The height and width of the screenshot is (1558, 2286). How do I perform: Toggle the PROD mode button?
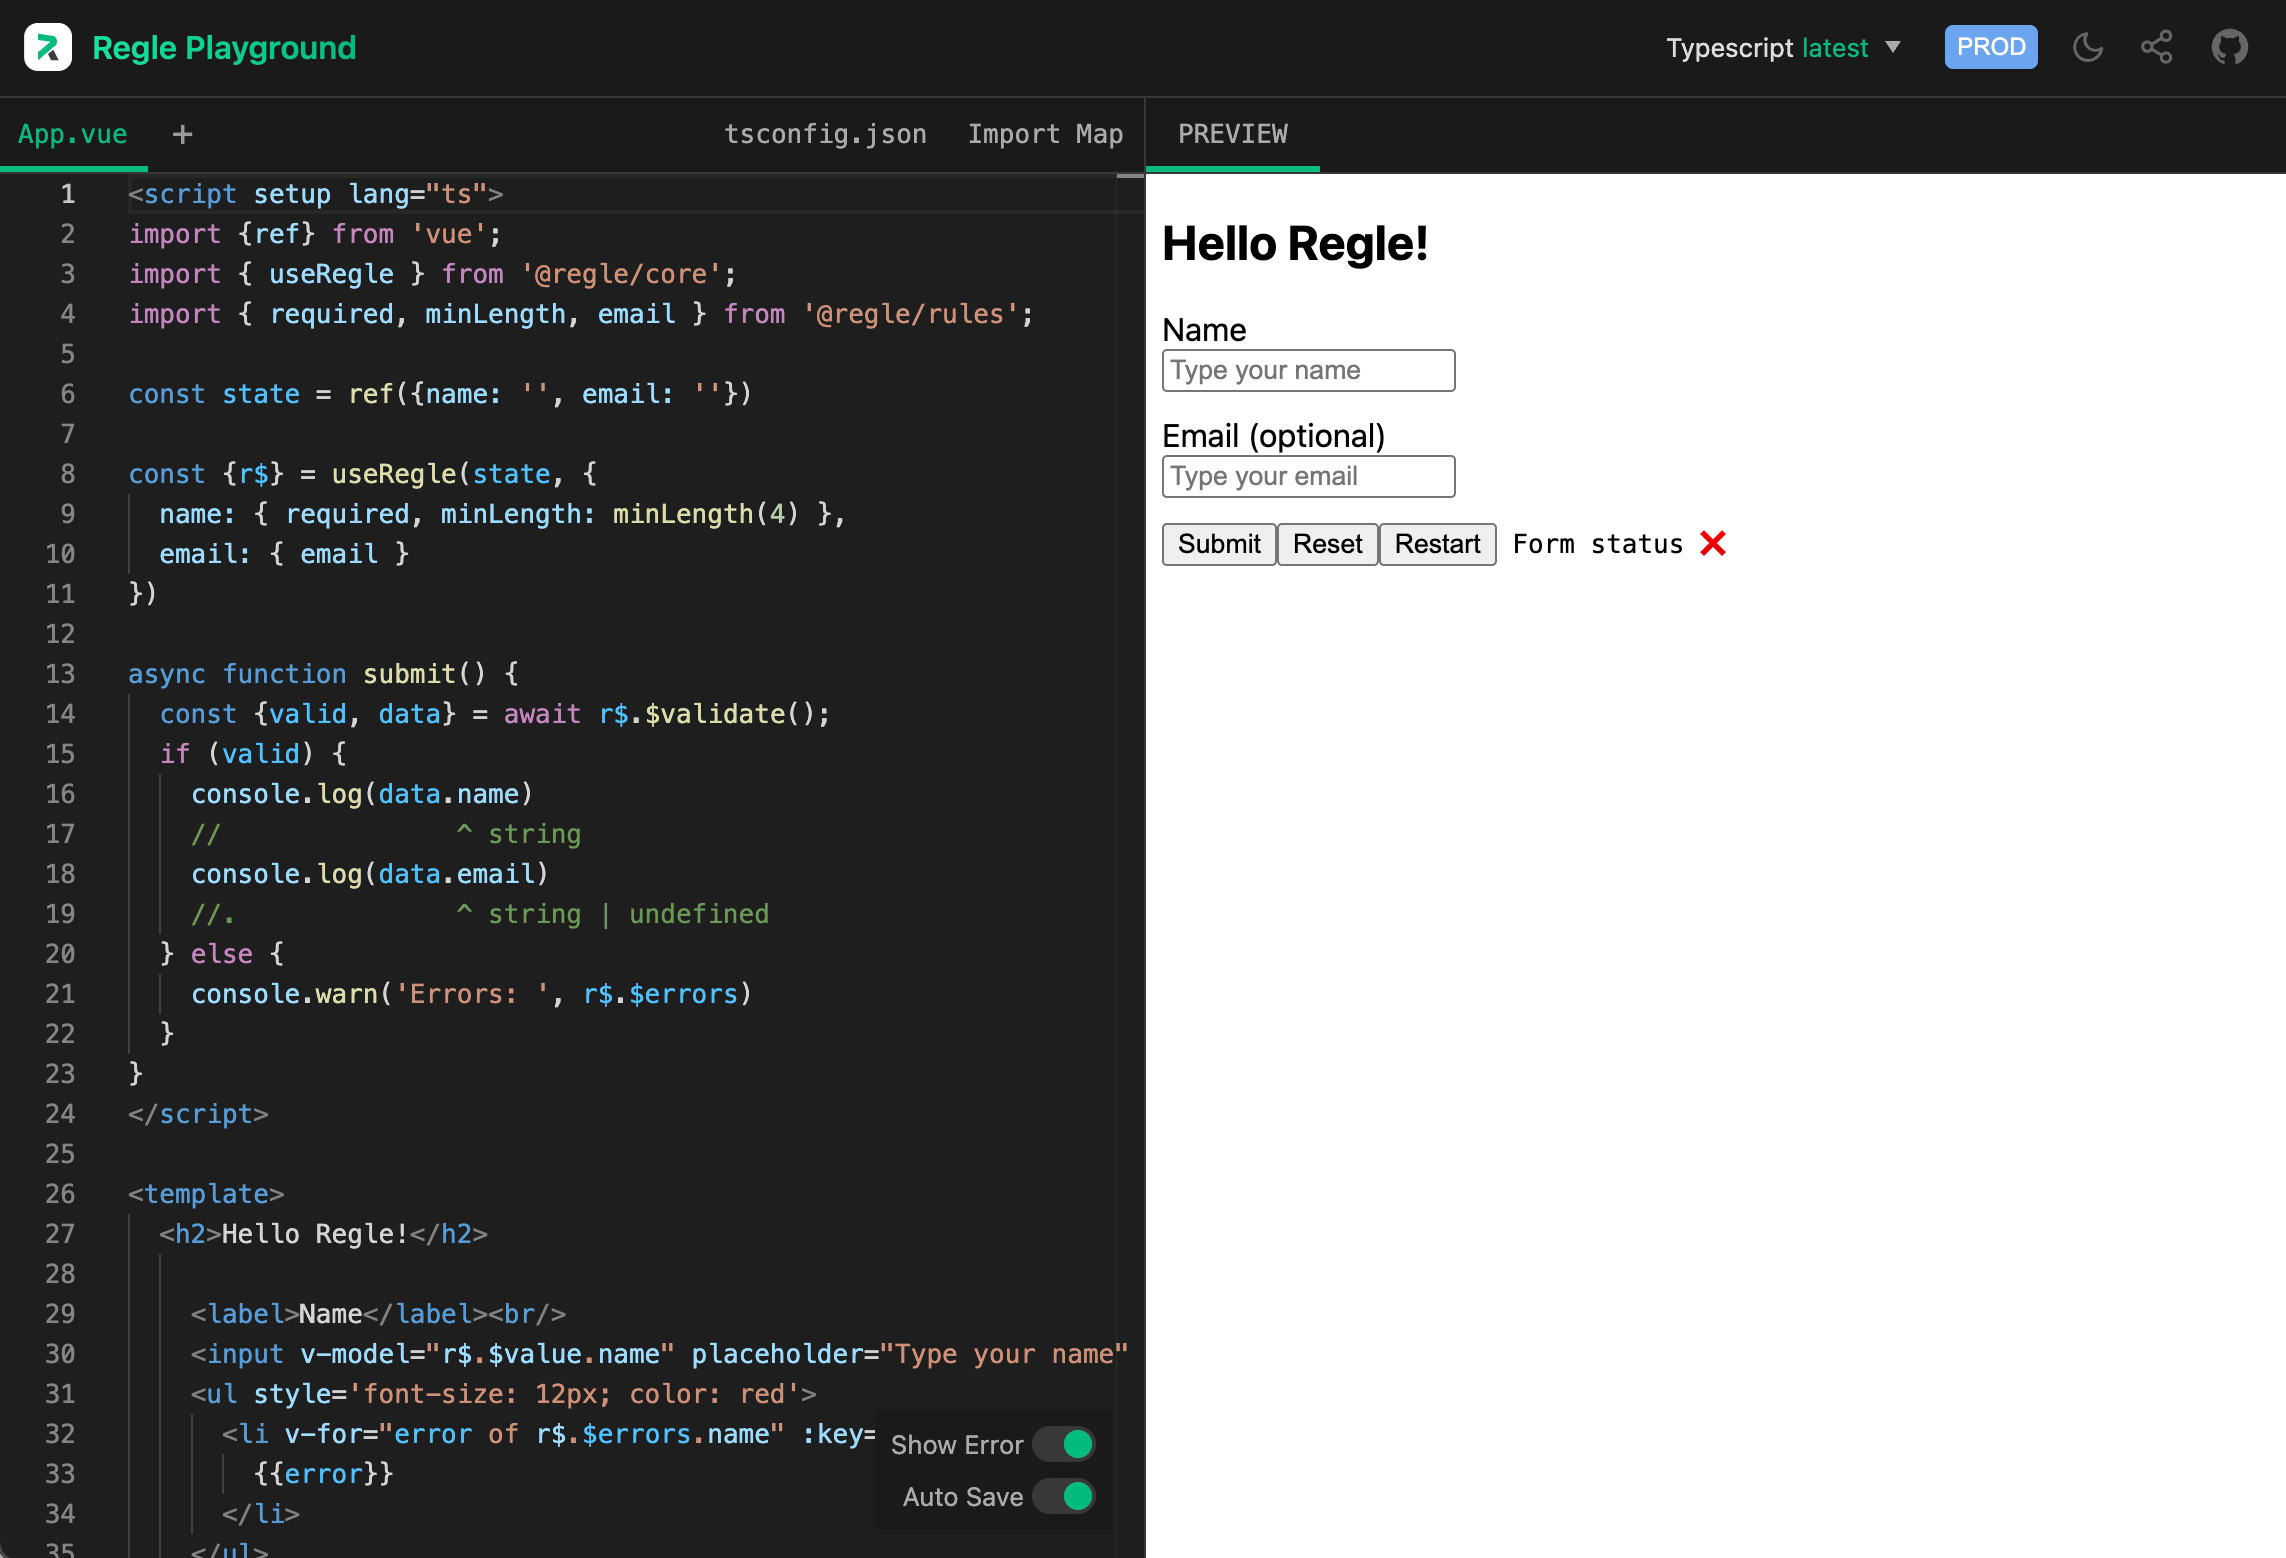pyautogui.click(x=1990, y=47)
